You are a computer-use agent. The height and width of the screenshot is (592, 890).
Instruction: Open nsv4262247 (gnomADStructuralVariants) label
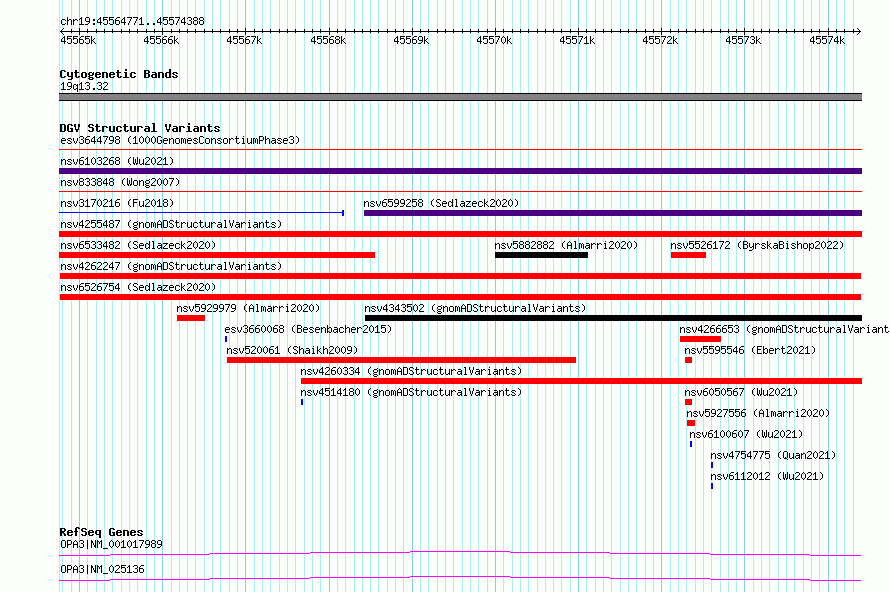point(171,266)
